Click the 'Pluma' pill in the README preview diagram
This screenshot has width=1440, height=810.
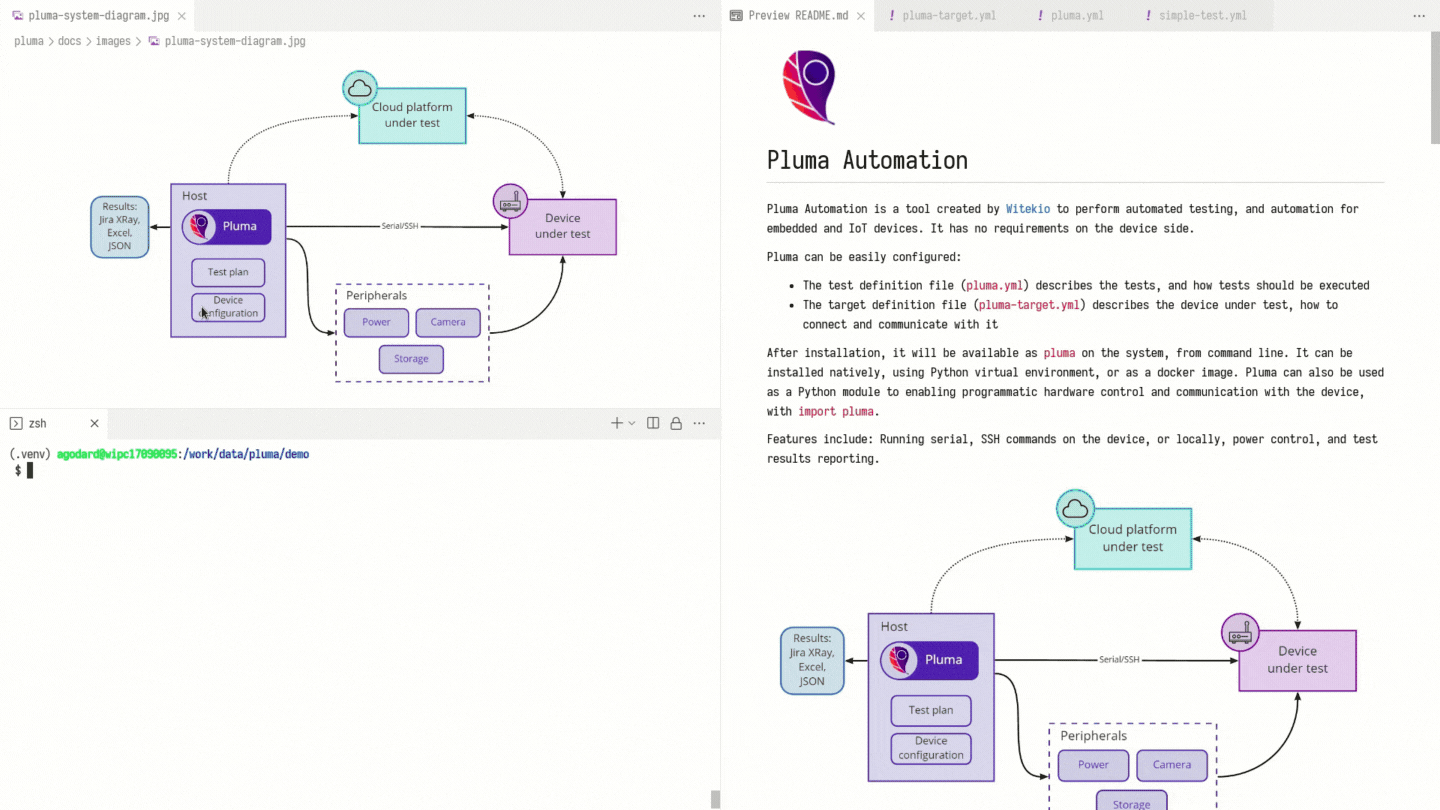pos(929,660)
